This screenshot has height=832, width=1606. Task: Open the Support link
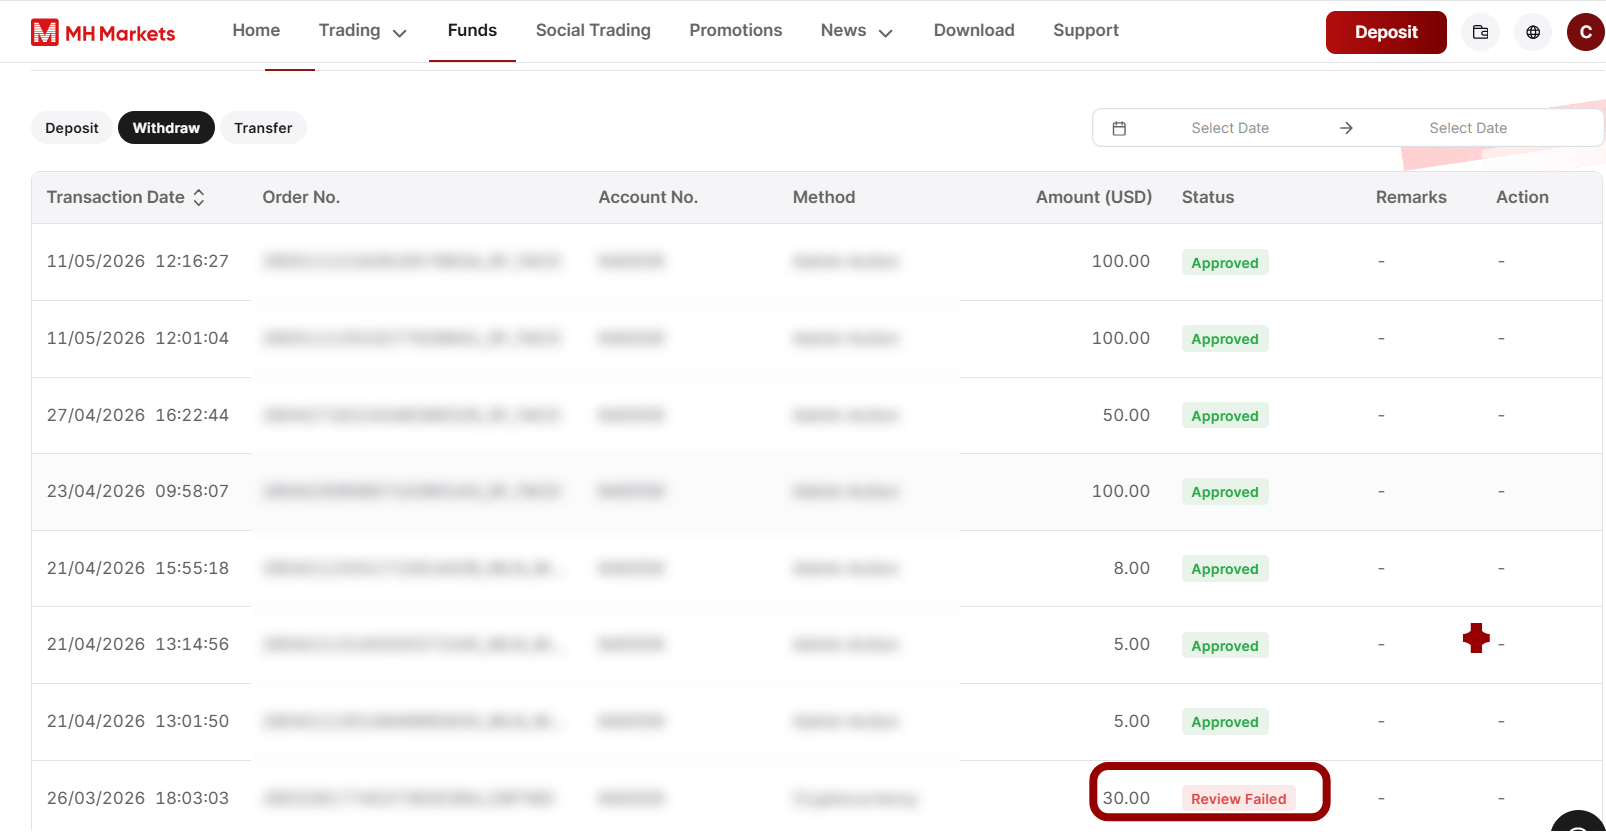[x=1086, y=31]
